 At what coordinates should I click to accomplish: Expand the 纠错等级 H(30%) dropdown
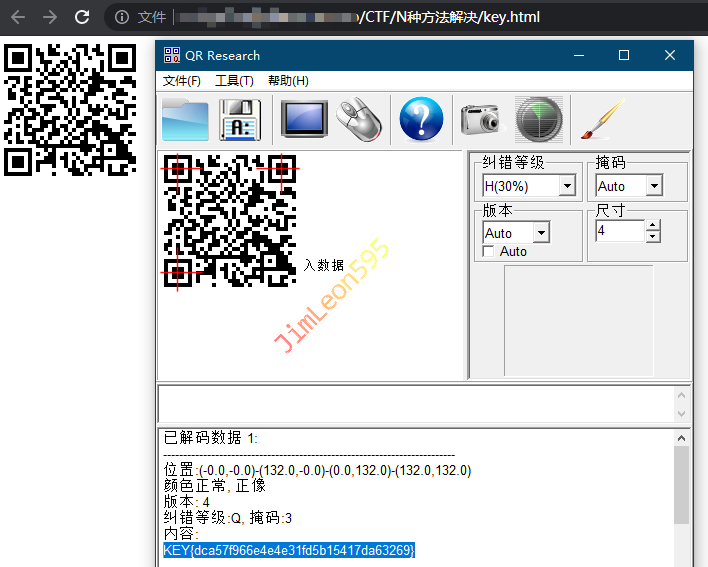567,186
